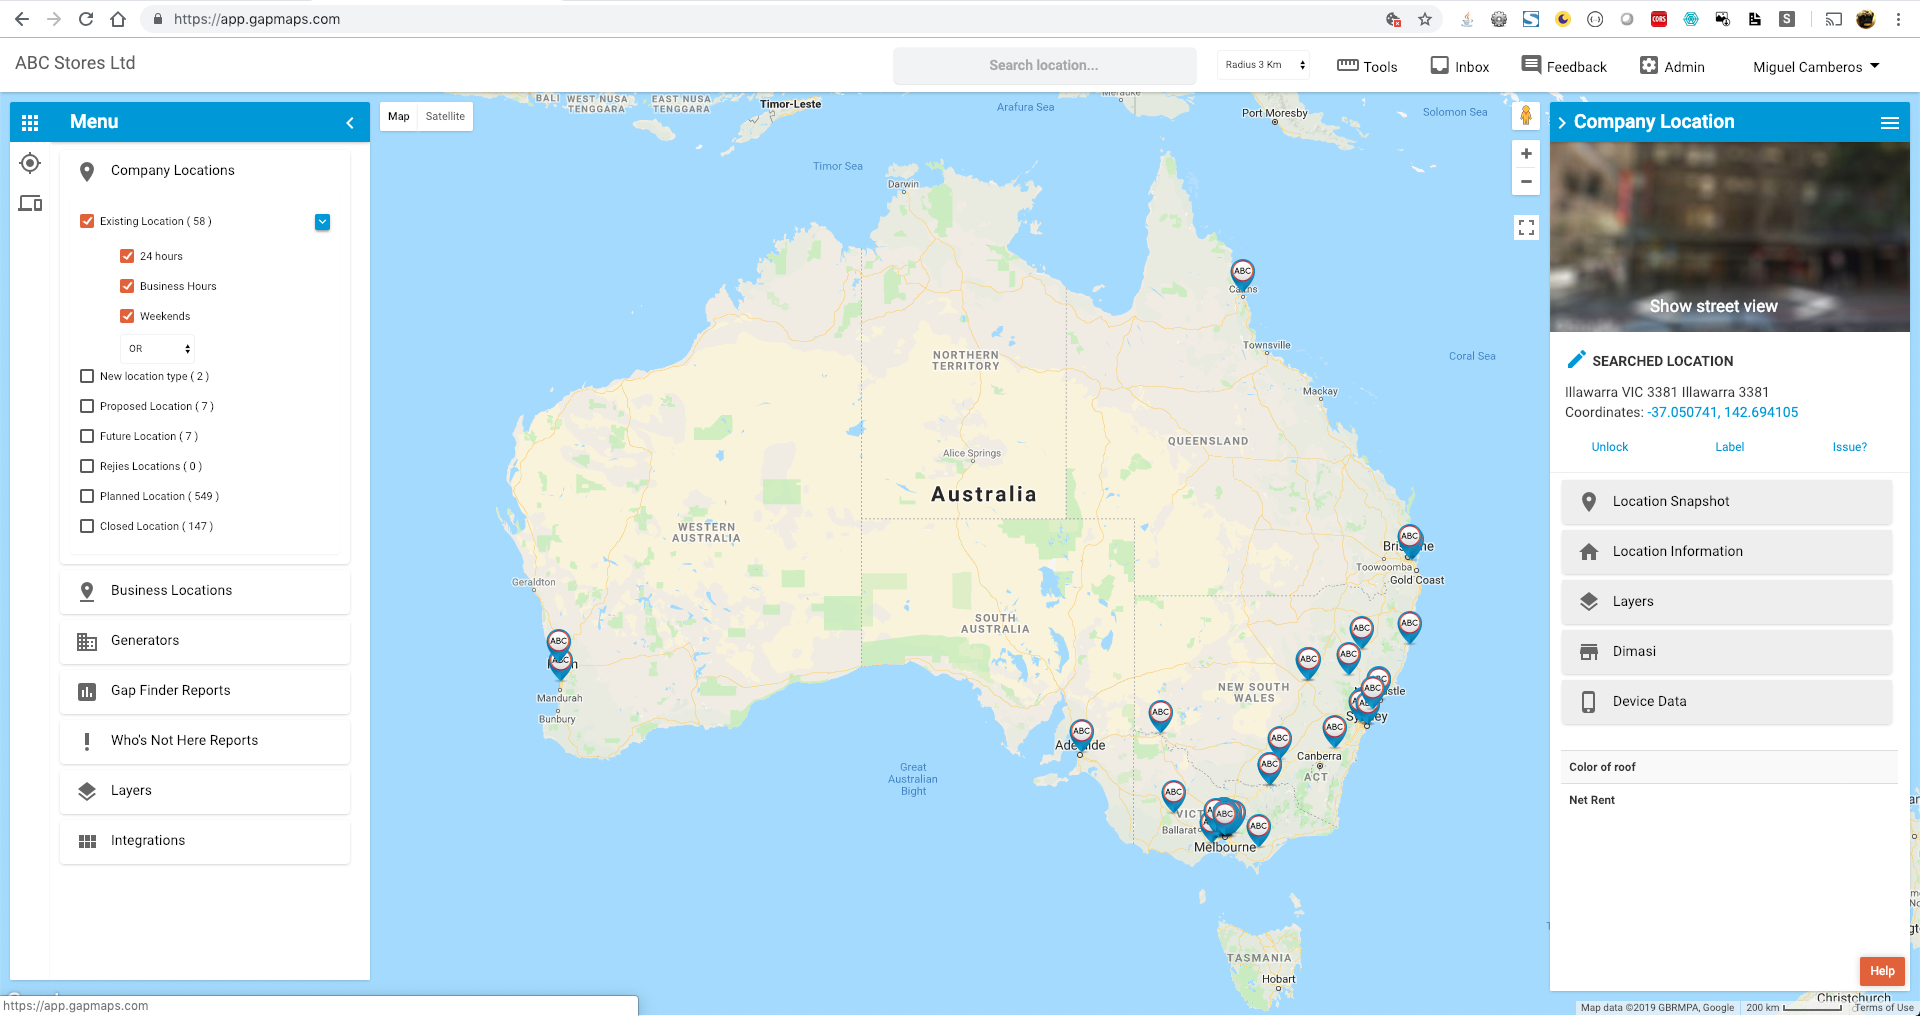The image size is (1920, 1016).
Task: Open Gap Finder Reports section
Action: (205, 691)
